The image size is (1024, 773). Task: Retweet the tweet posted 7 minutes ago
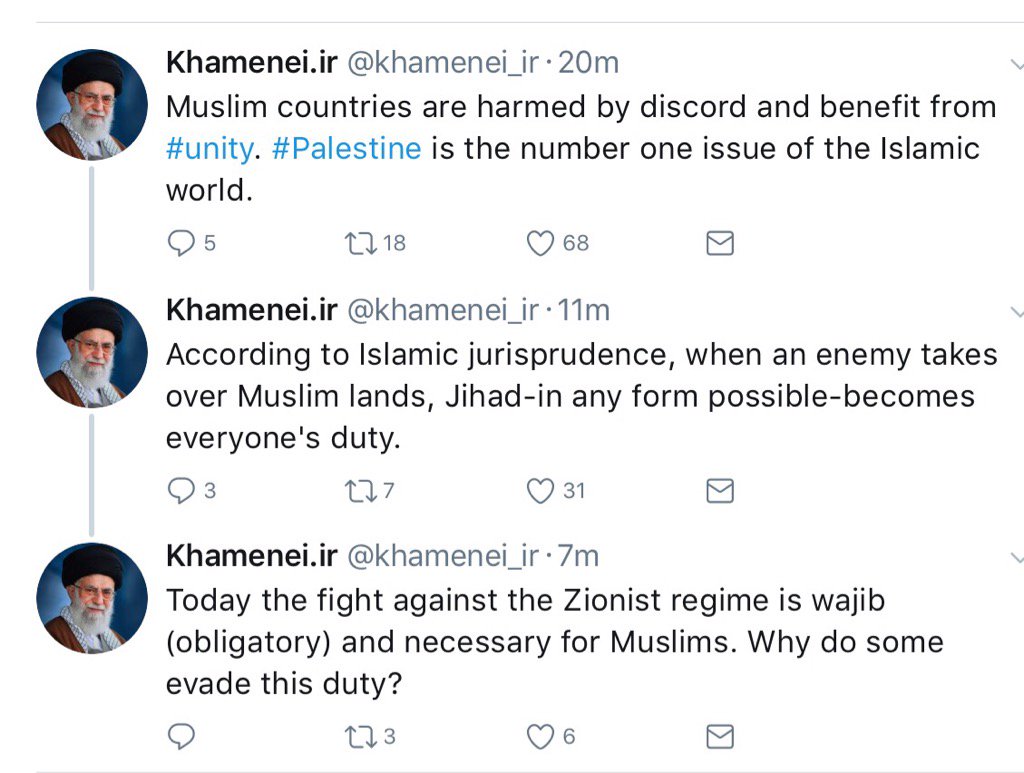(x=361, y=736)
